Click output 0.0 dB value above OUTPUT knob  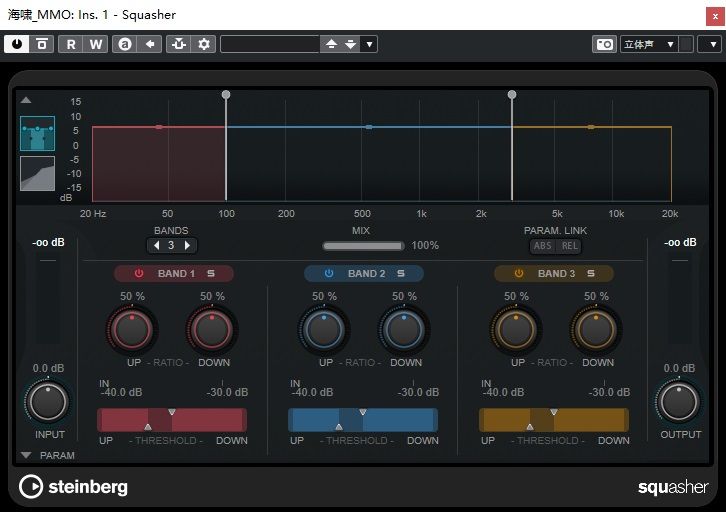pos(679,368)
